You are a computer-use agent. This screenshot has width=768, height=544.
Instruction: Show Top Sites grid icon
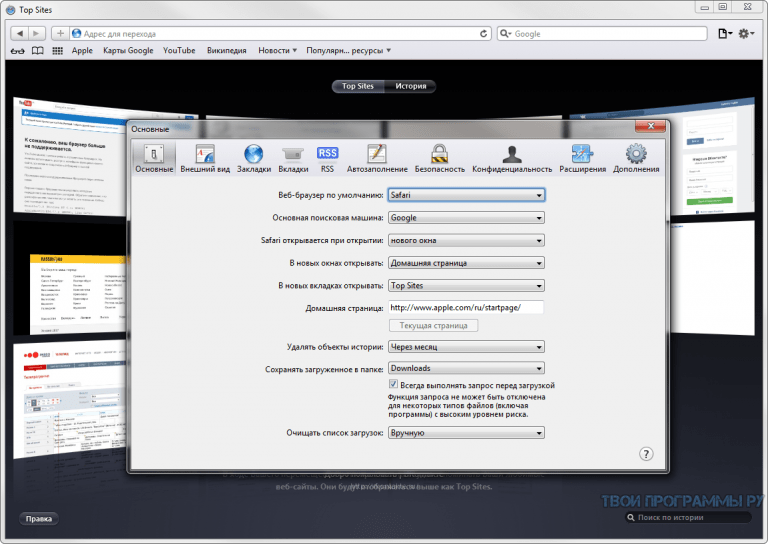click(x=57, y=50)
